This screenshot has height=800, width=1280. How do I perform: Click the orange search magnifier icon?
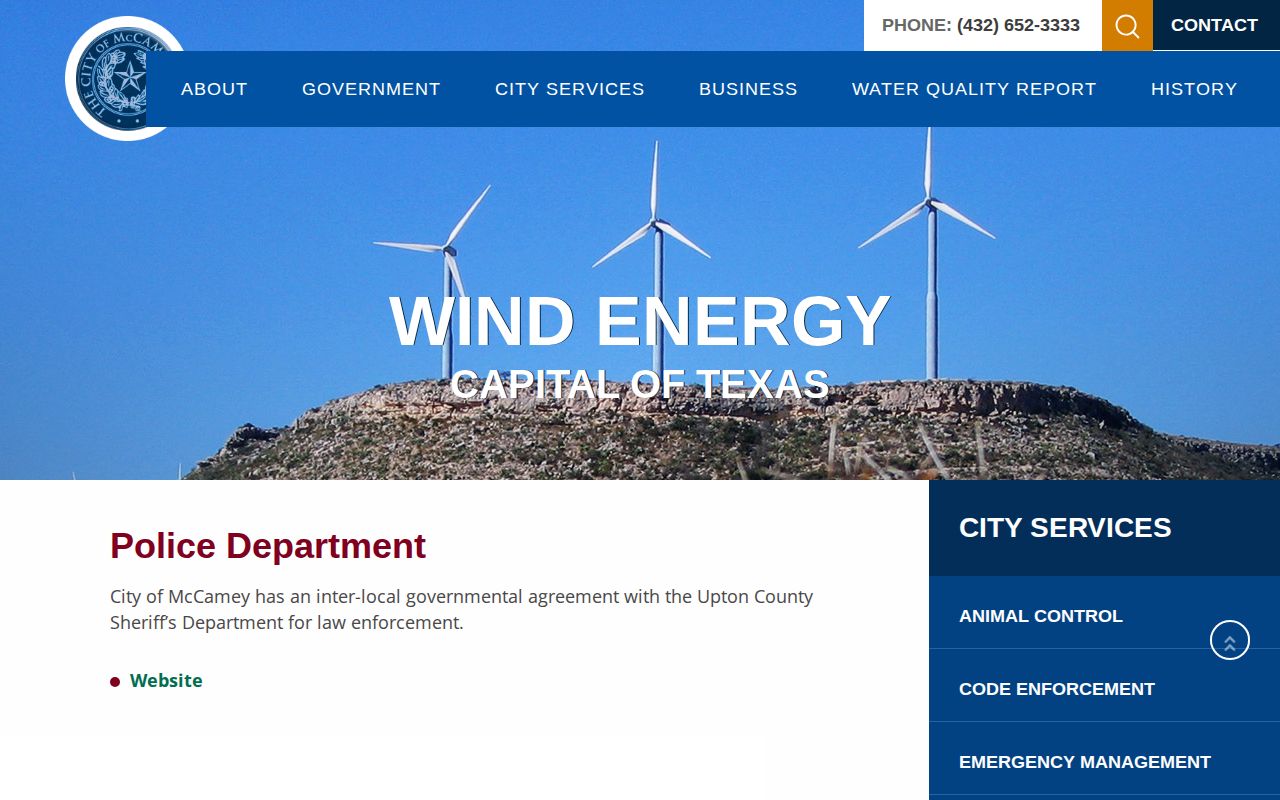[1127, 25]
